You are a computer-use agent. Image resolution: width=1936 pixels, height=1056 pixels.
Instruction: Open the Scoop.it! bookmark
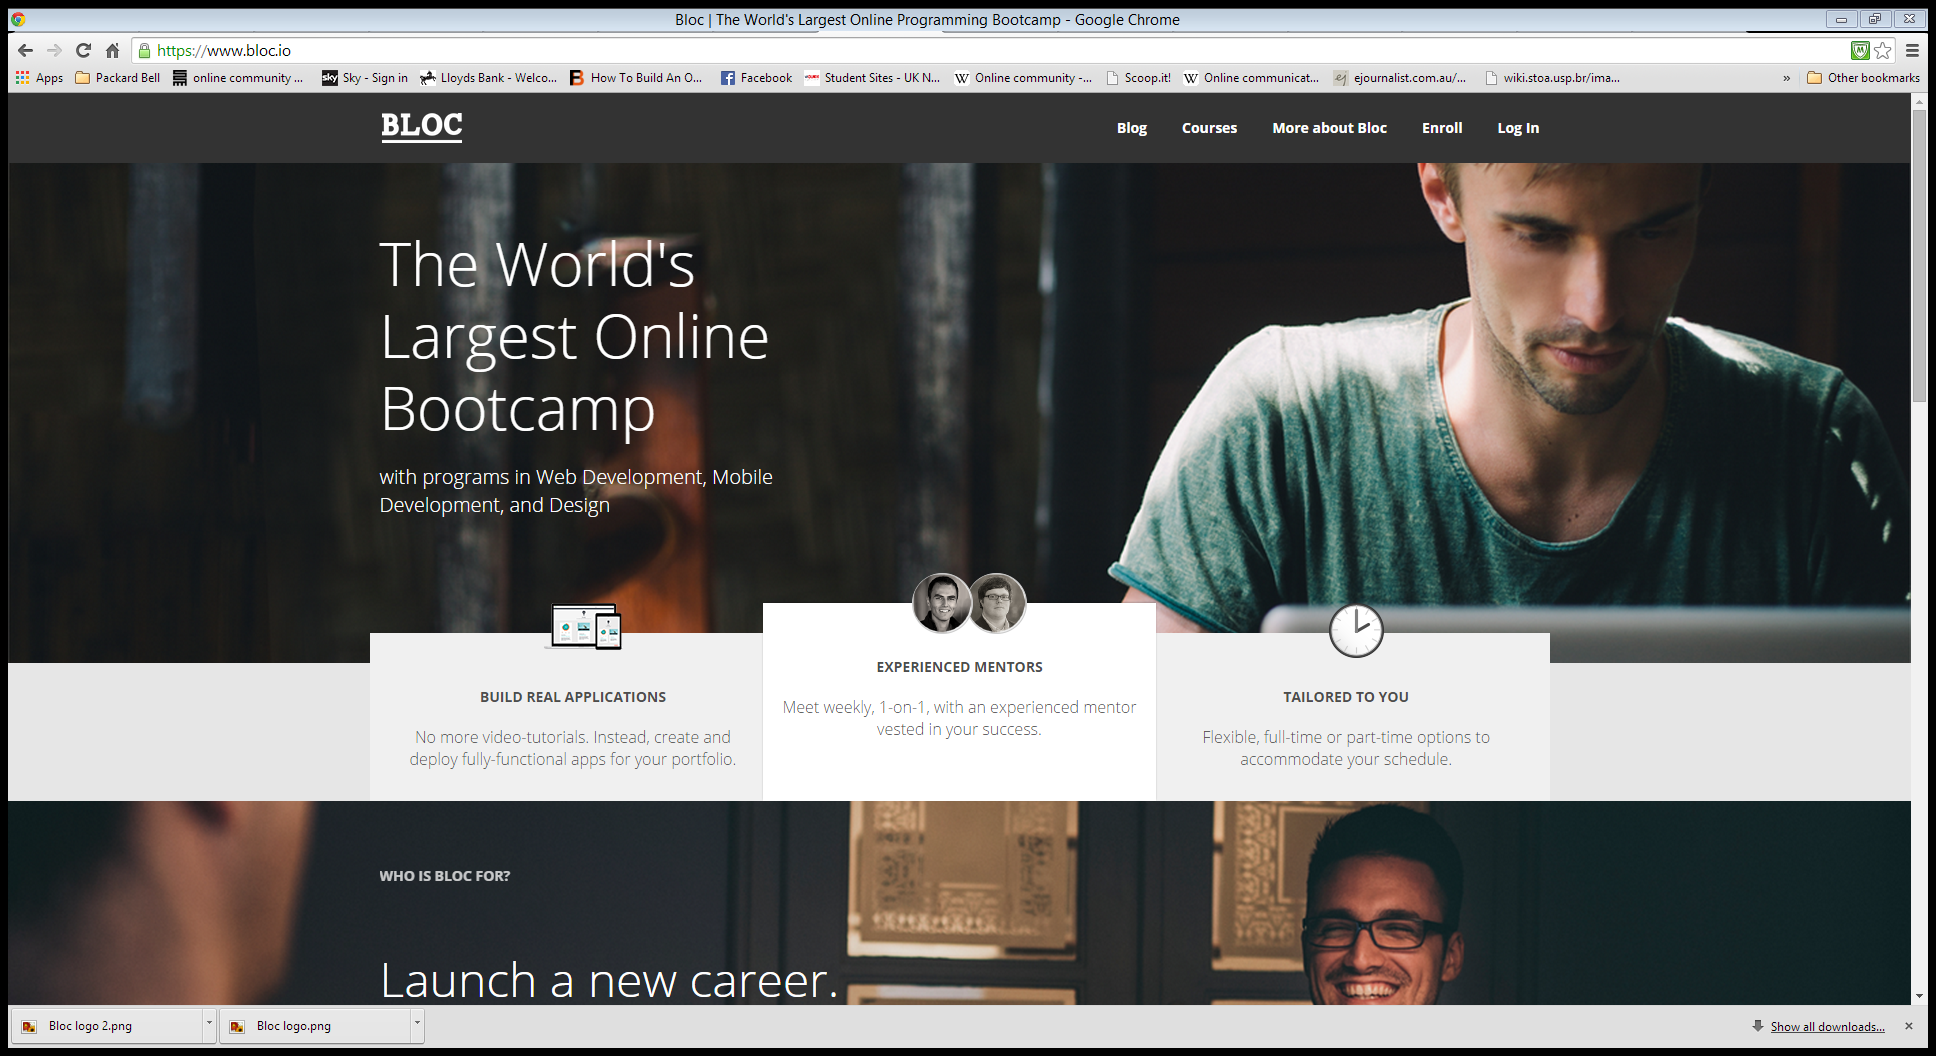(x=1138, y=77)
